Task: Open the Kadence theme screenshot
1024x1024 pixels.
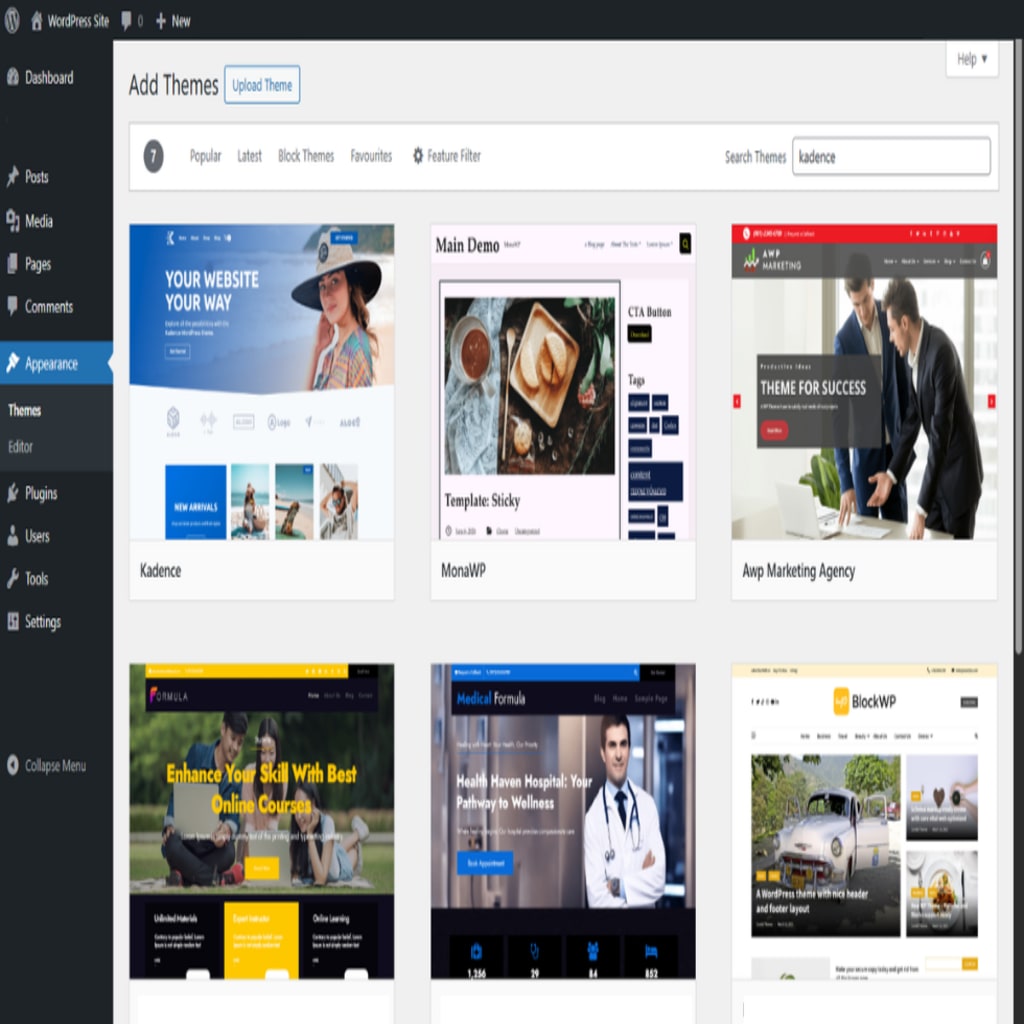Action: coord(261,382)
